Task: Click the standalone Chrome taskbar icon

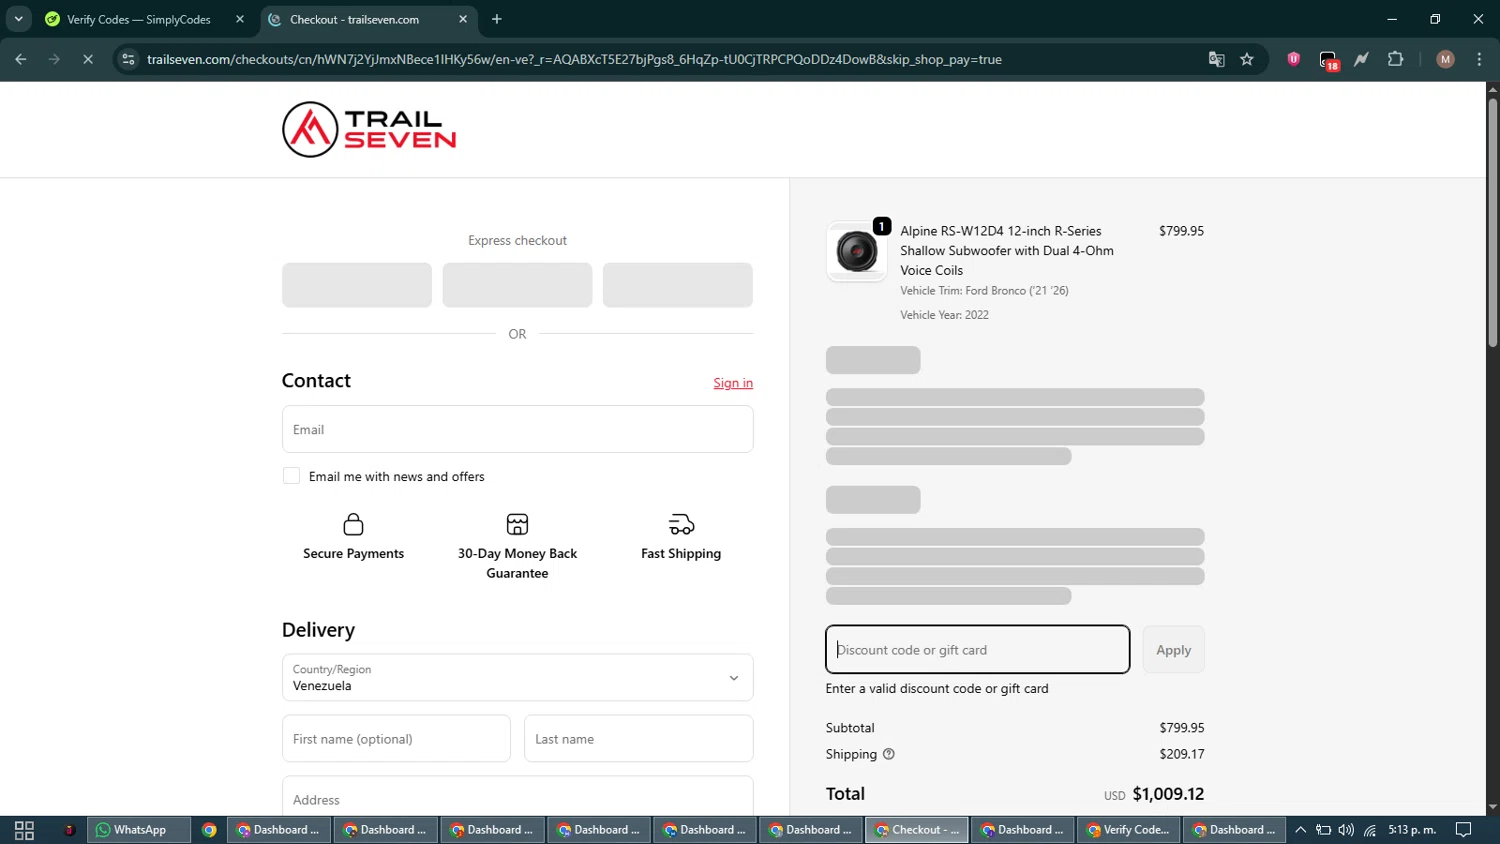Action: pos(209,830)
